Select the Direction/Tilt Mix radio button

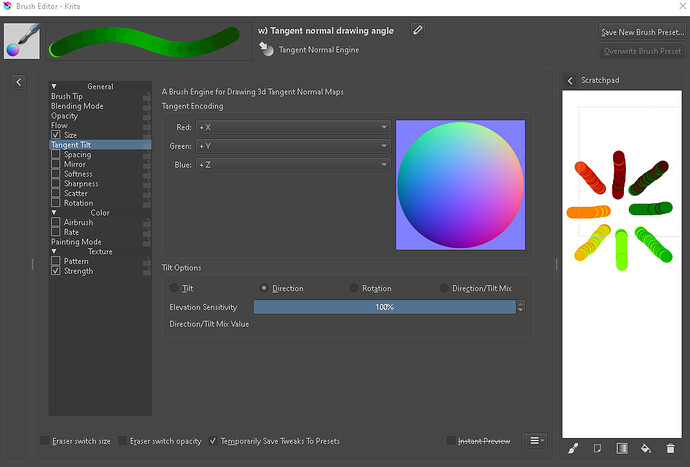[x=444, y=288]
